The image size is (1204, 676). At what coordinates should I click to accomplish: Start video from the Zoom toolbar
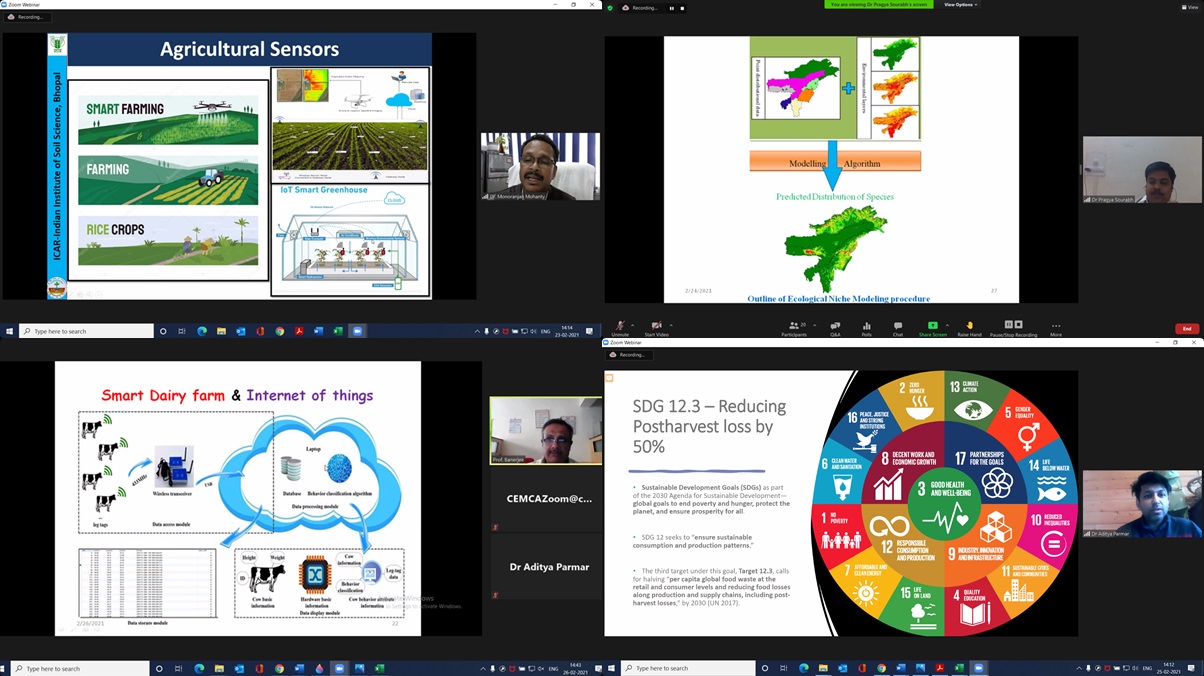coord(656,326)
